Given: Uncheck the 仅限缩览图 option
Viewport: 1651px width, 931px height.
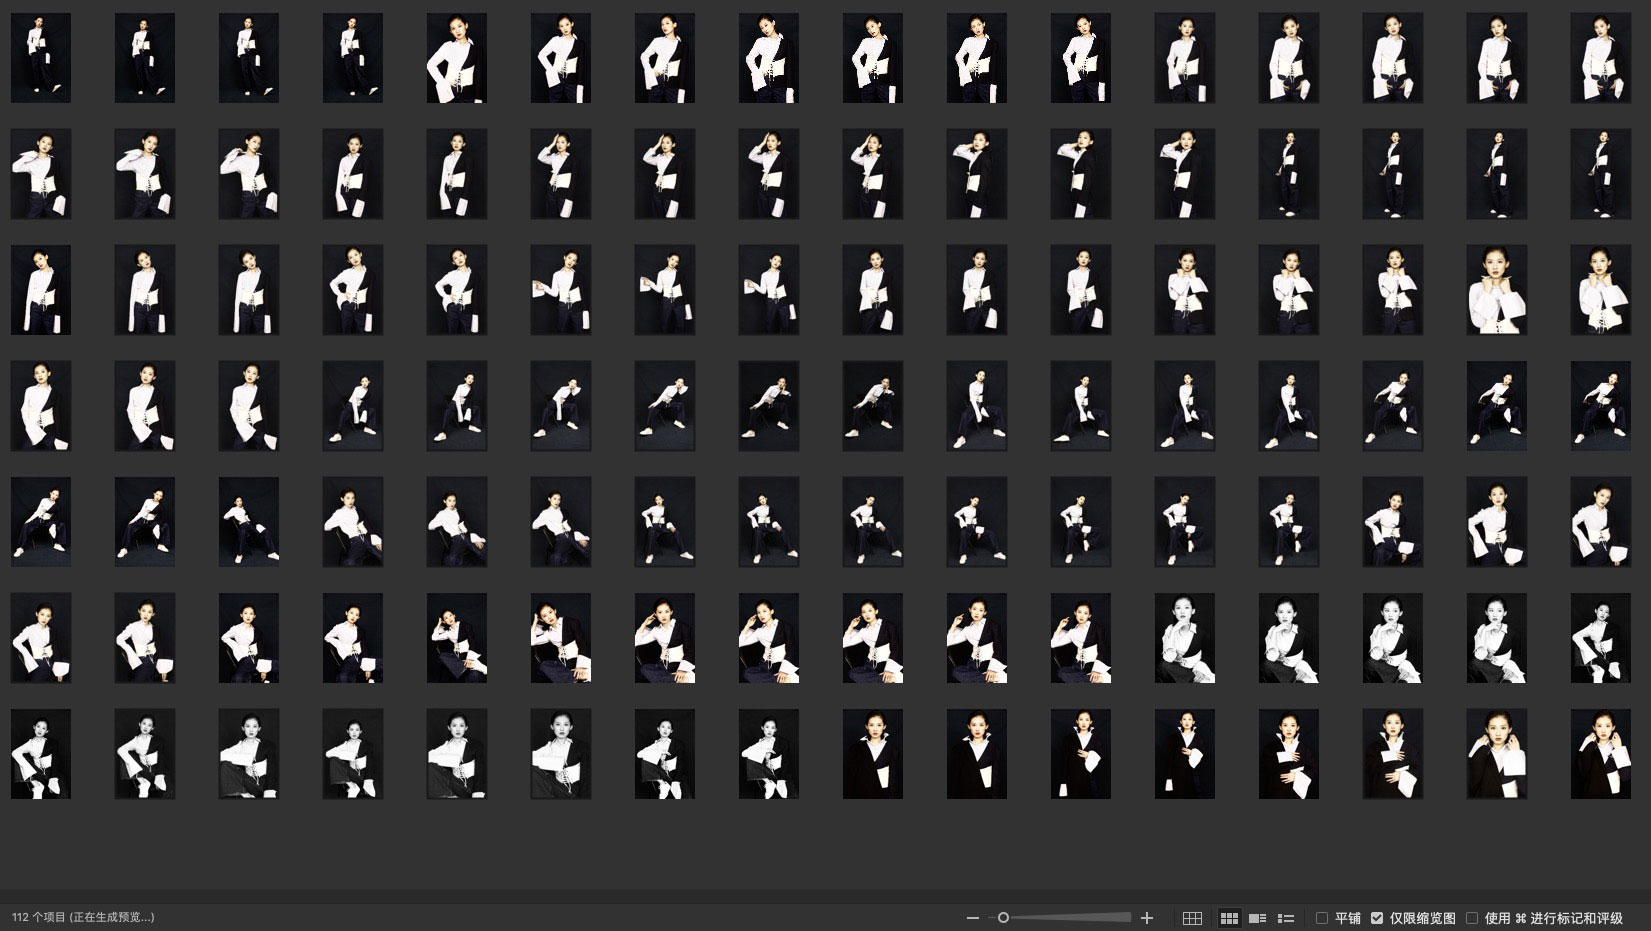Looking at the screenshot, I should pos(1377,918).
